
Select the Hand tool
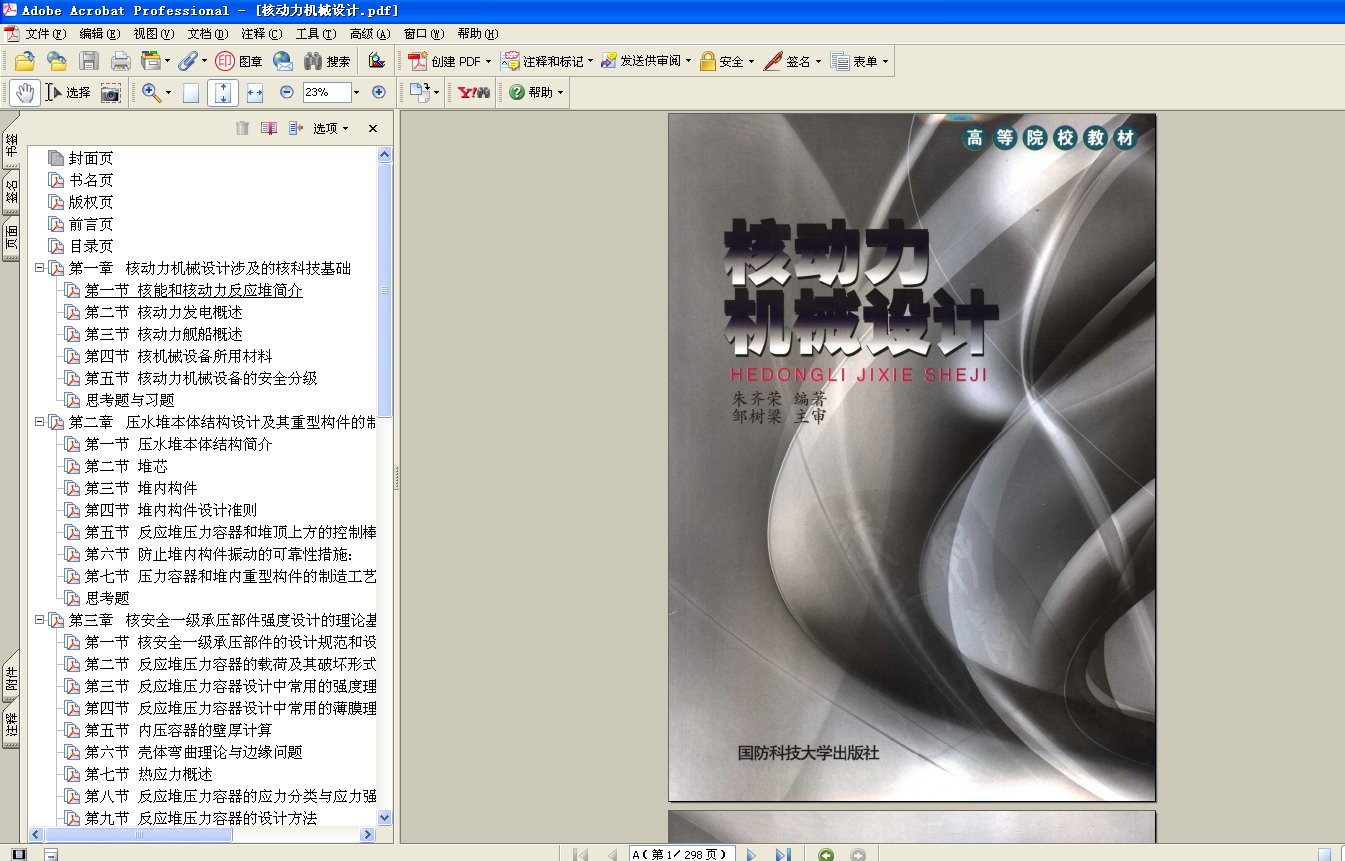(x=25, y=93)
